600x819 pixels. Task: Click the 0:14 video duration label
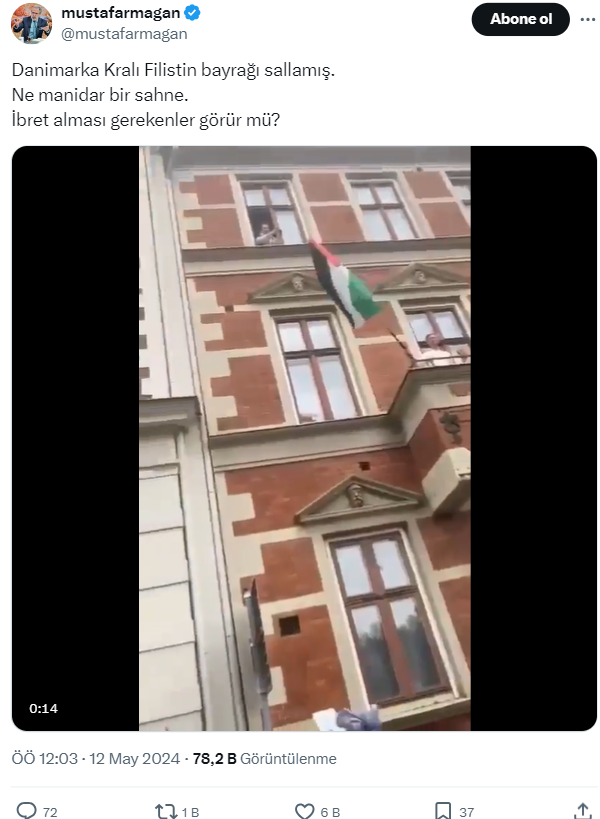click(x=43, y=709)
